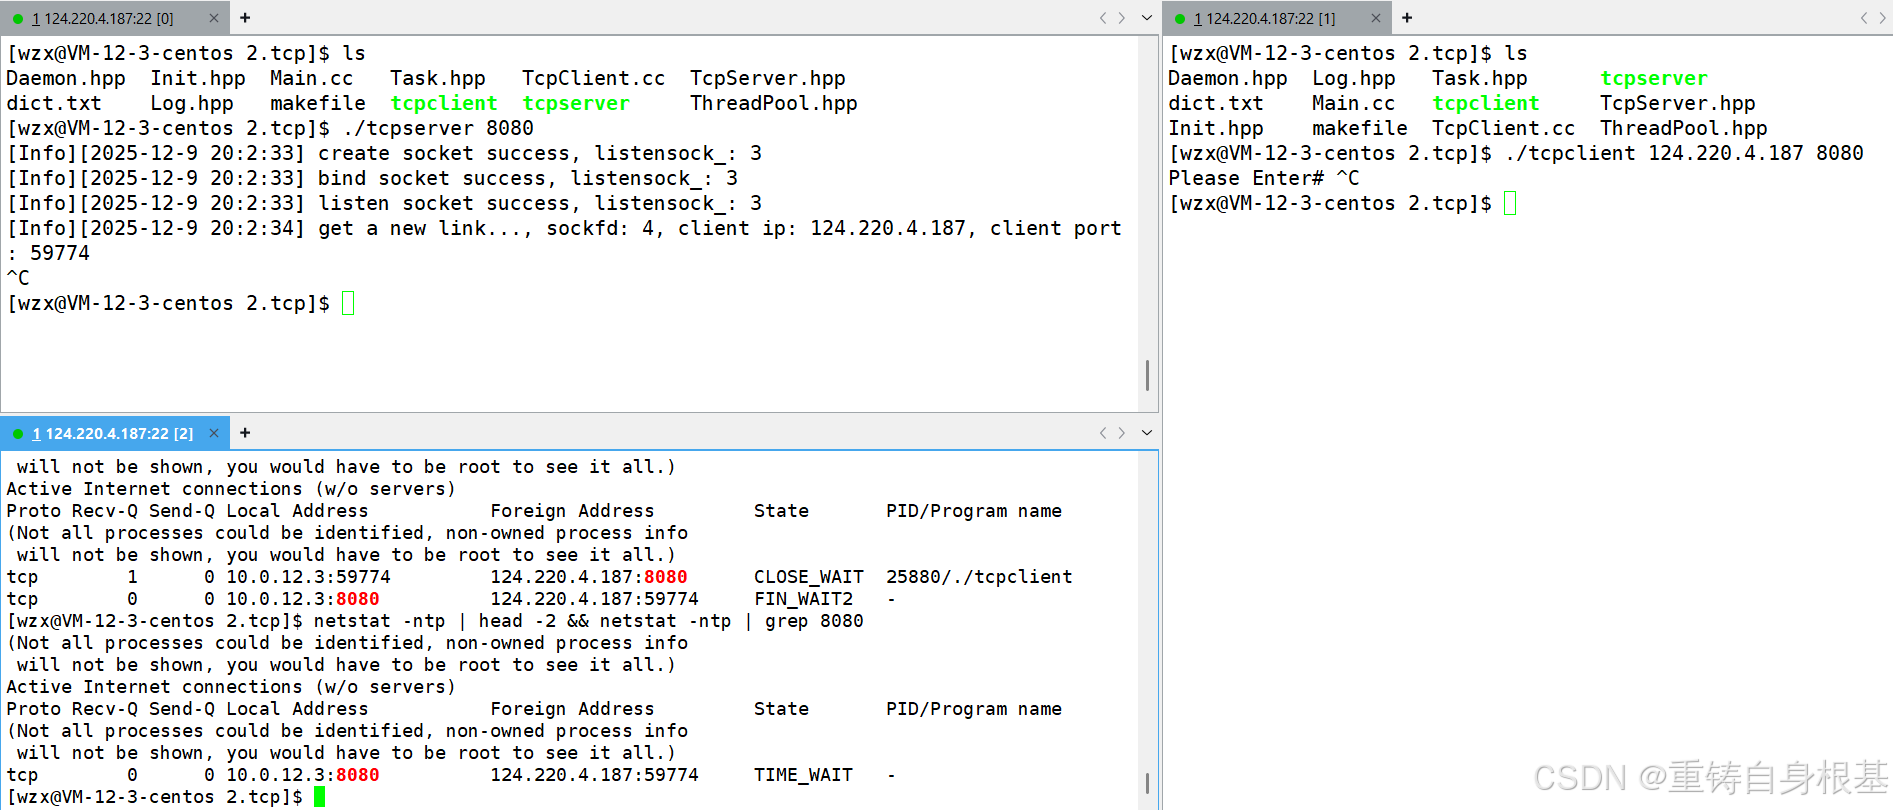Screen dimensions: 1893x810
Task: Switch to session tab 124.220.4.187:22 [0]
Action: pos(102,18)
